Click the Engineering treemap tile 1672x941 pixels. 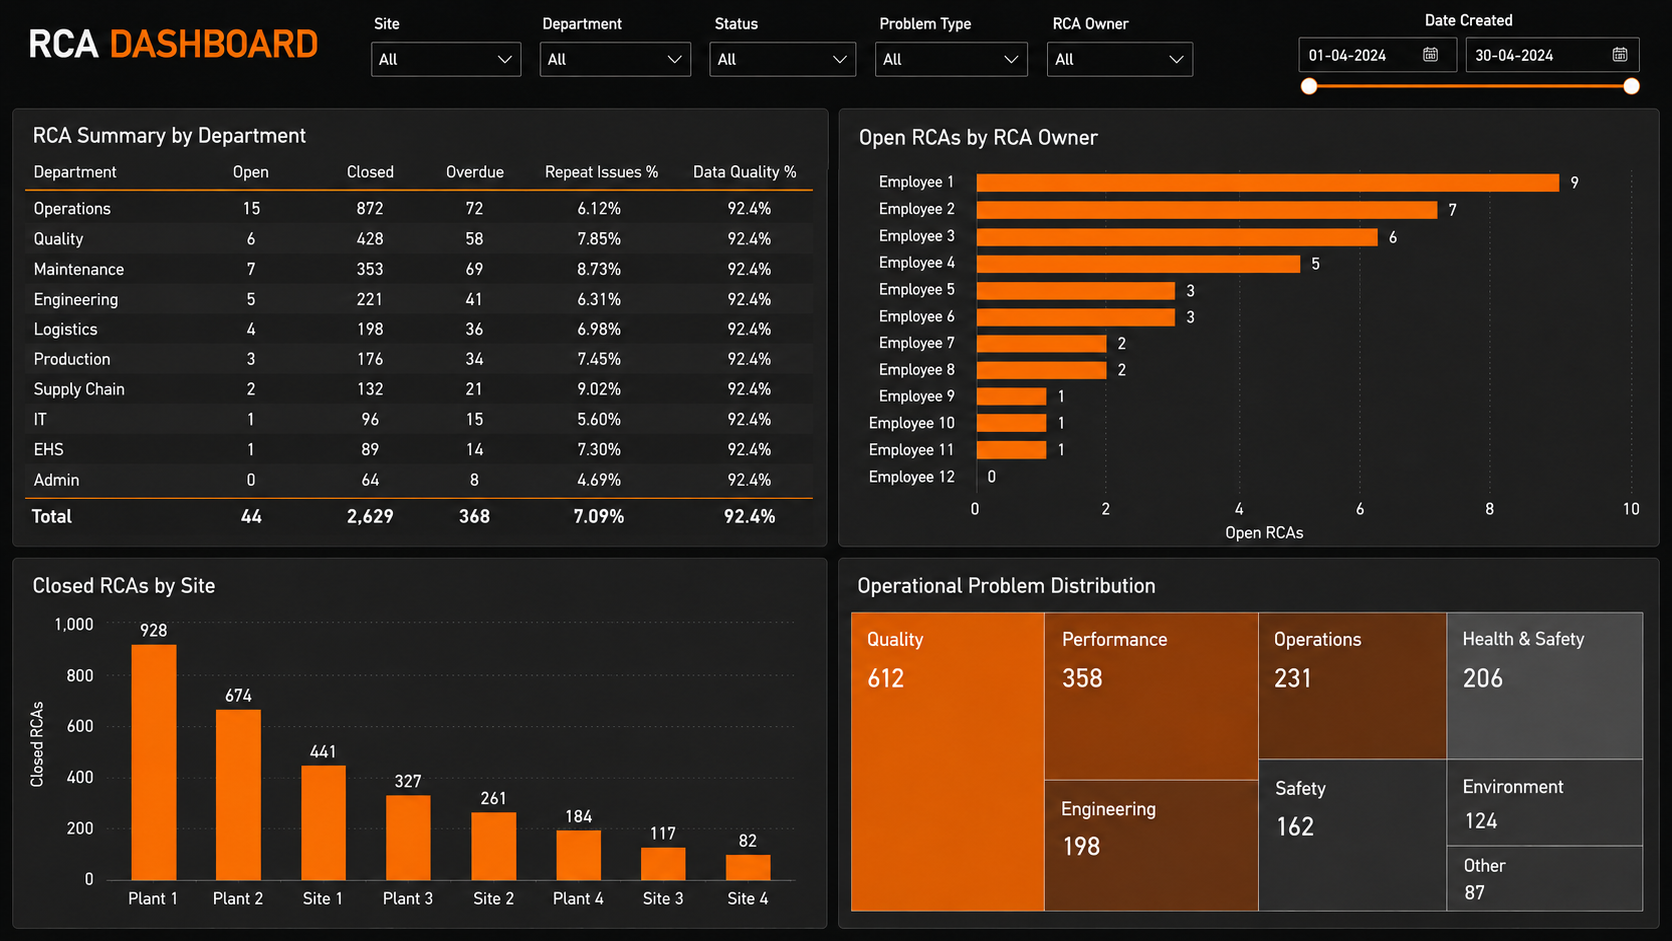coord(1151,846)
